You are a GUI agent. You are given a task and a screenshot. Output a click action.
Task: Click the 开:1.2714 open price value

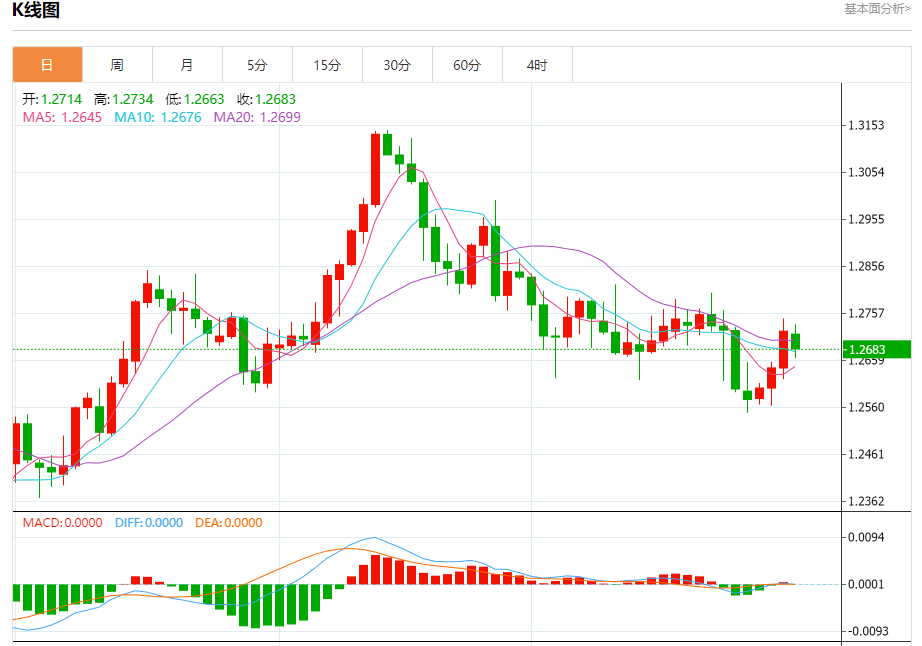click(x=52, y=99)
